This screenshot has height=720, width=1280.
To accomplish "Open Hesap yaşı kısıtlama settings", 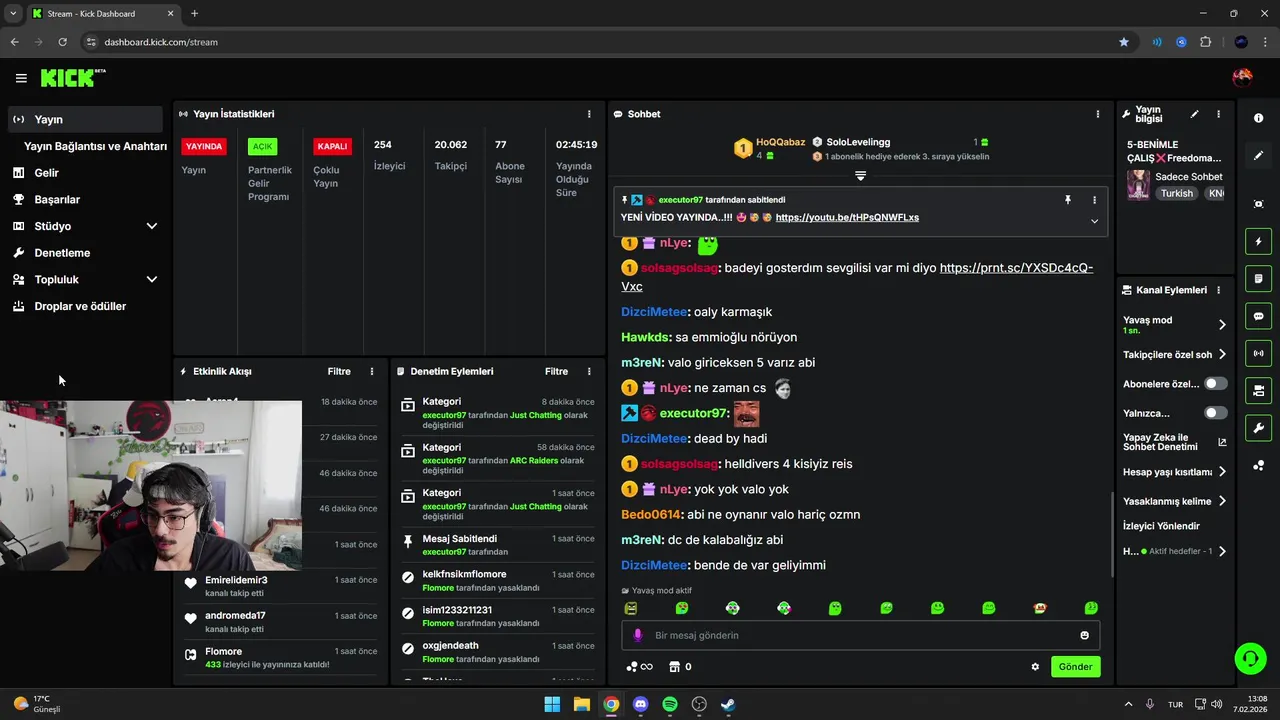I will [x=1222, y=472].
